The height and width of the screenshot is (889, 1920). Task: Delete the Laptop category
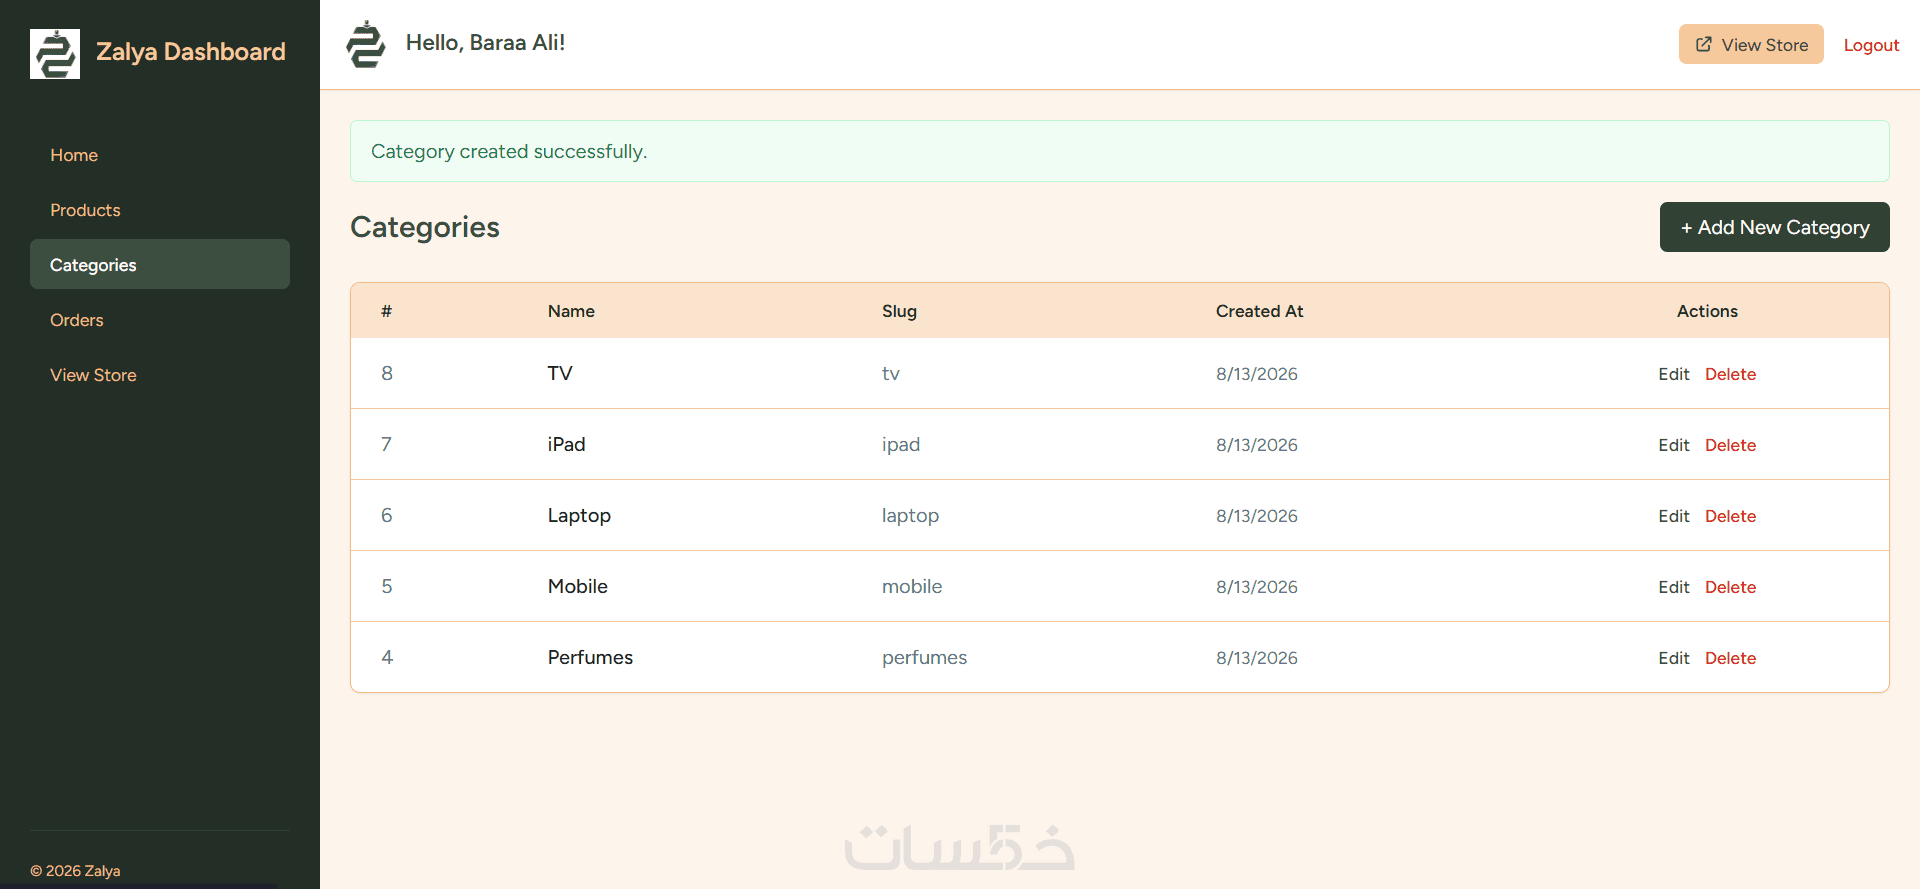click(1730, 516)
